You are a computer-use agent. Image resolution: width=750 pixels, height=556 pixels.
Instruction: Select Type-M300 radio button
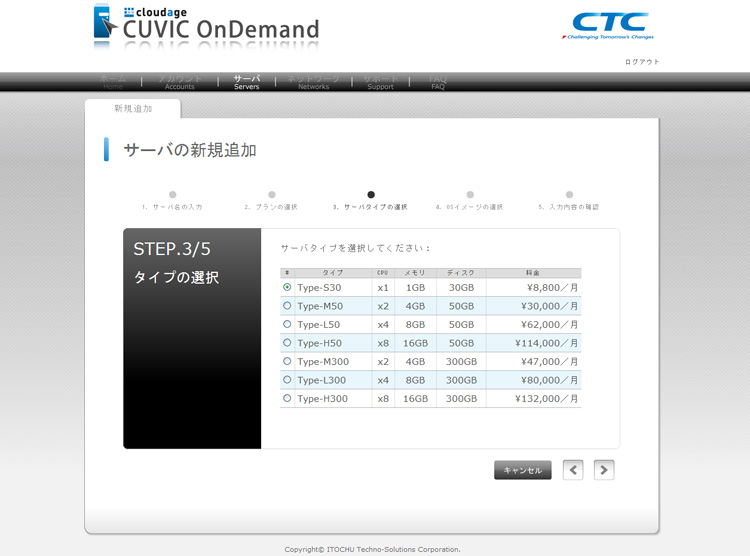288,361
